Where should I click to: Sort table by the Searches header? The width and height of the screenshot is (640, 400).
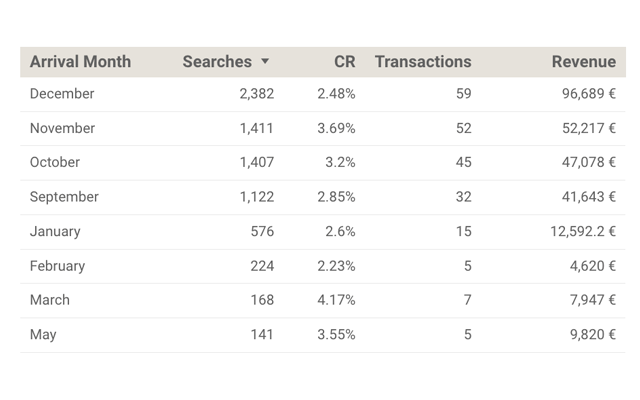(x=217, y=62)
